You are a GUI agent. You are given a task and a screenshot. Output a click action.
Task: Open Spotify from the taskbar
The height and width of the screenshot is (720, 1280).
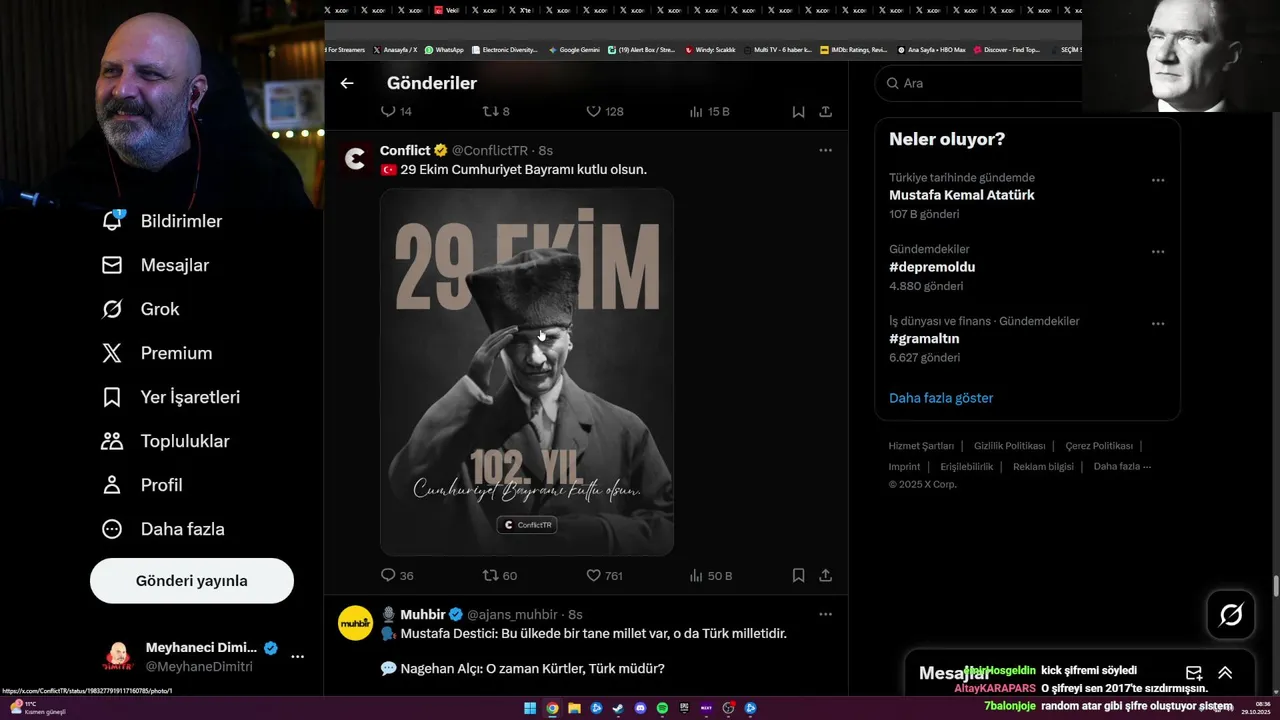tap(662, 708)
